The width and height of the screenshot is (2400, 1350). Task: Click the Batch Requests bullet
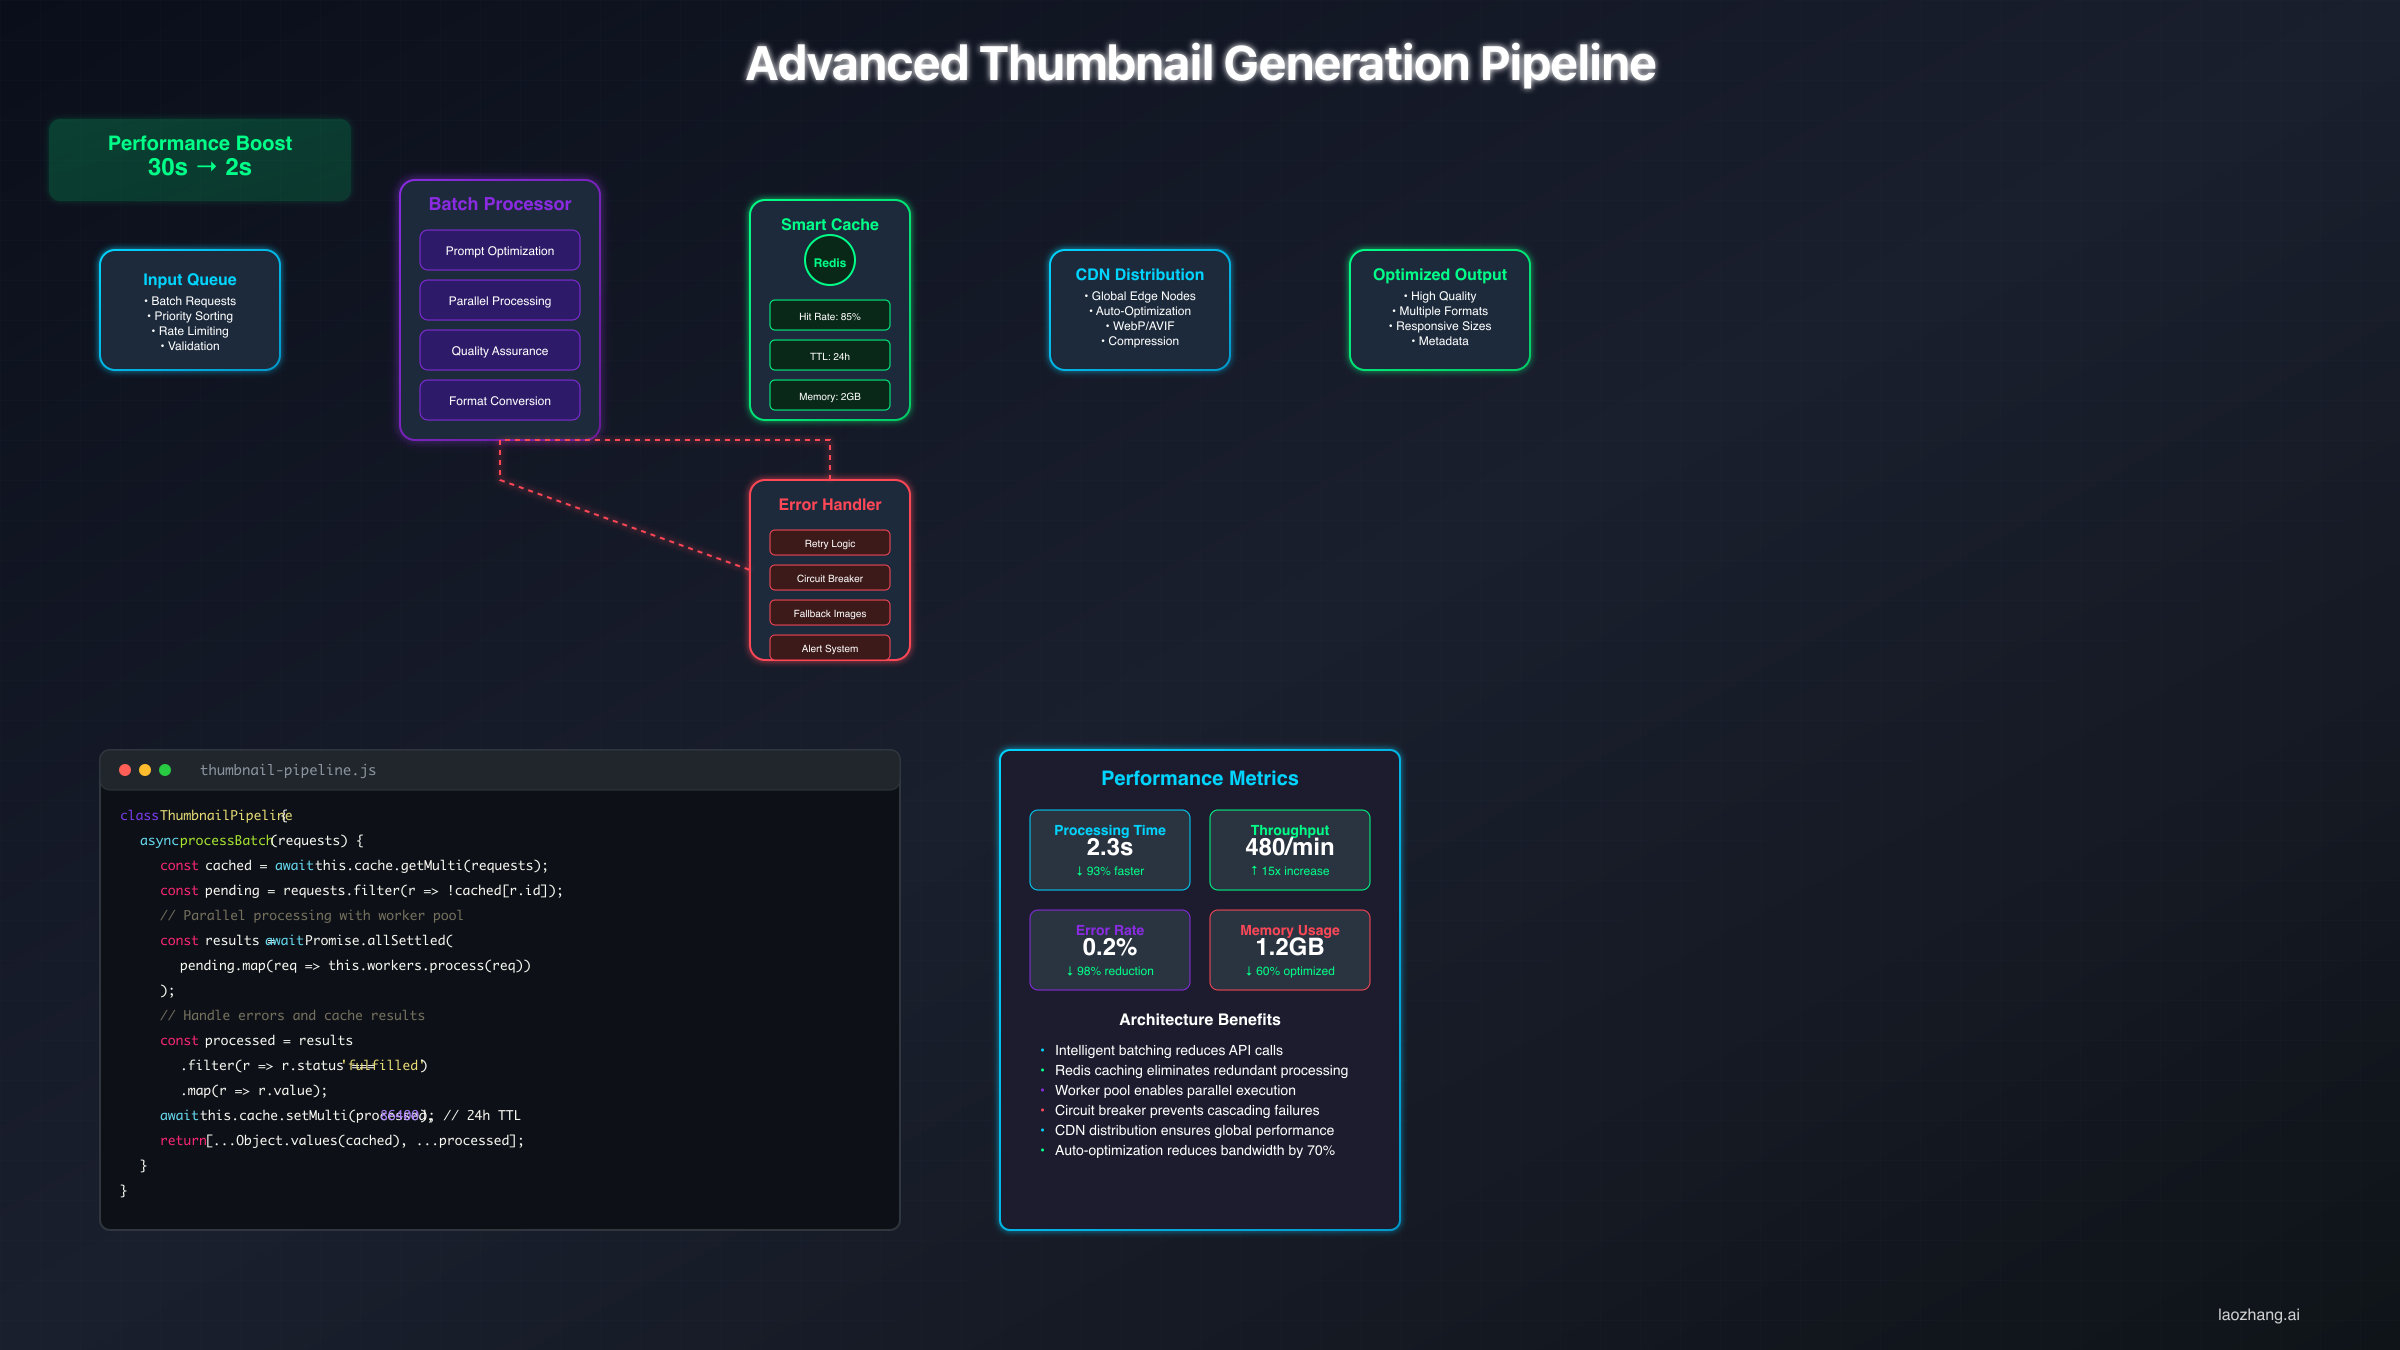pyautogui.click(x=190, y=301)
